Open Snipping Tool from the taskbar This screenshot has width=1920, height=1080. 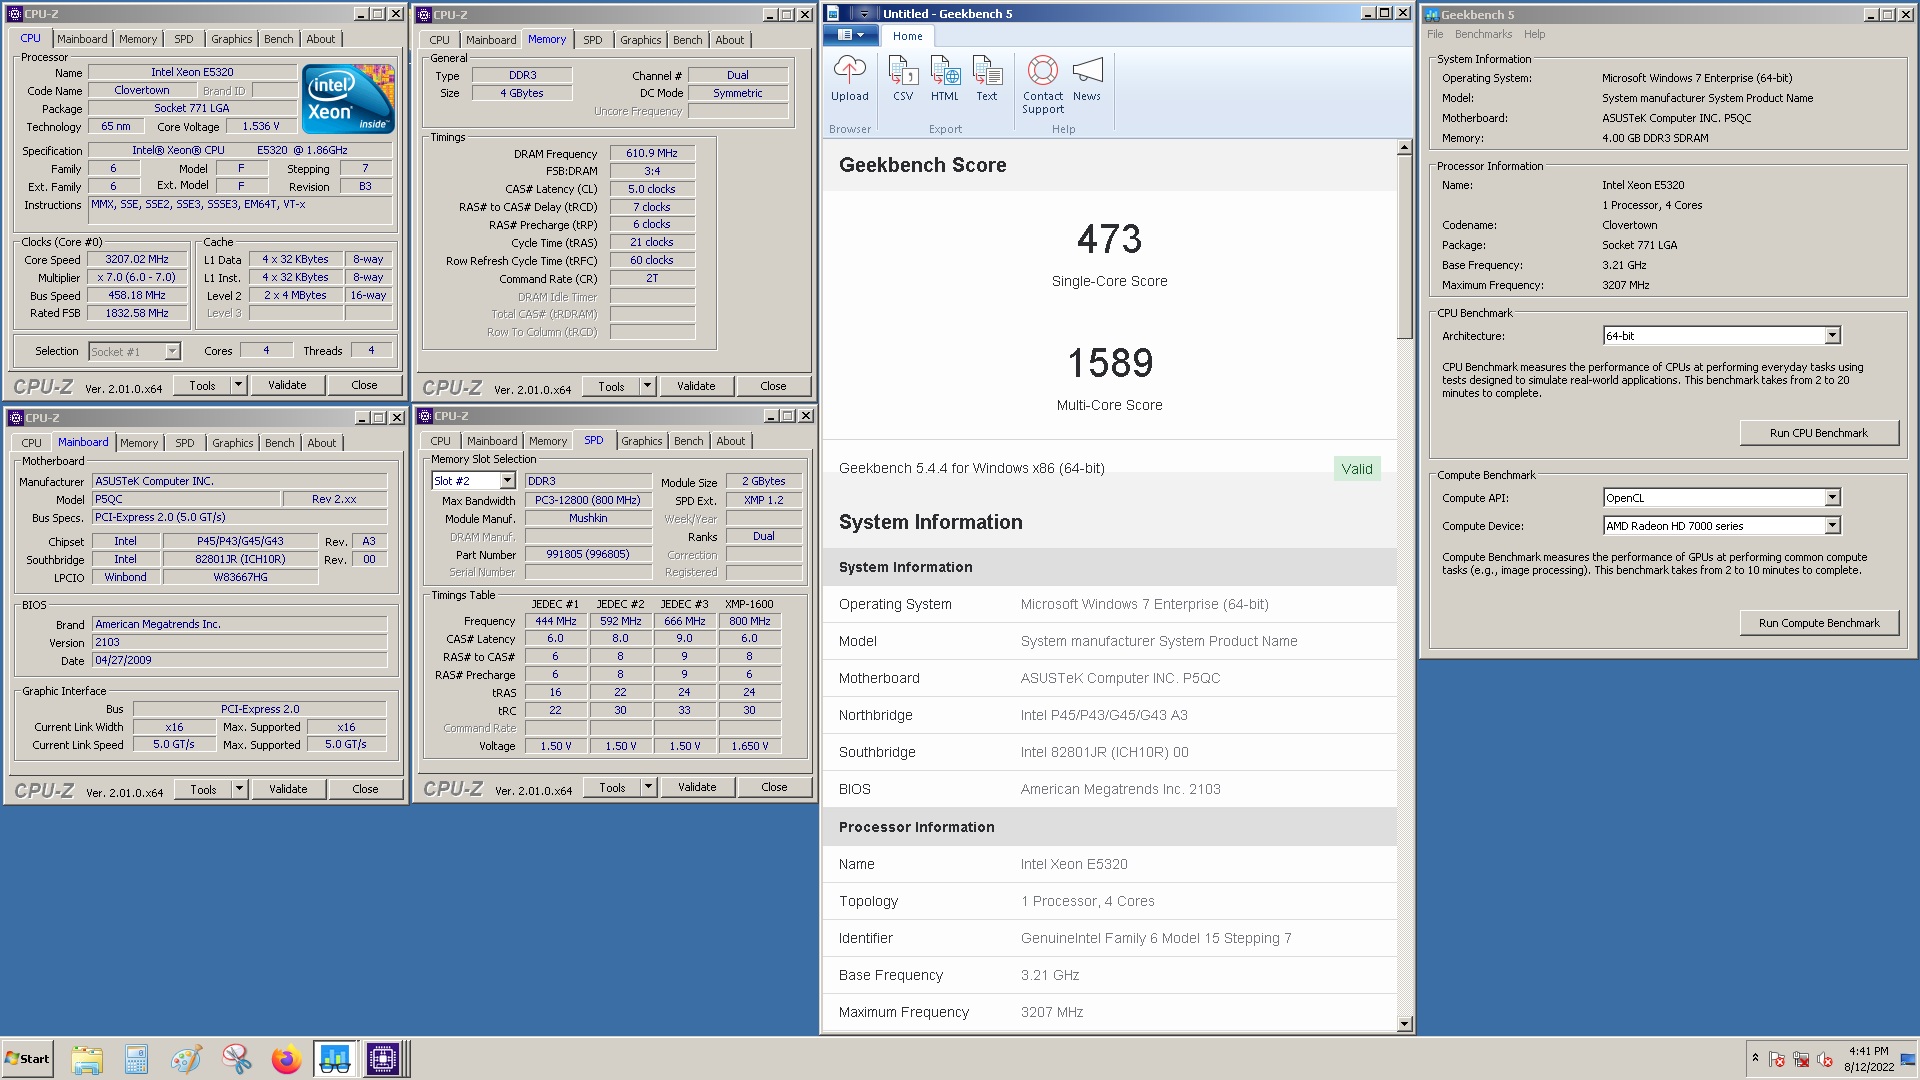coord(236,1059)
